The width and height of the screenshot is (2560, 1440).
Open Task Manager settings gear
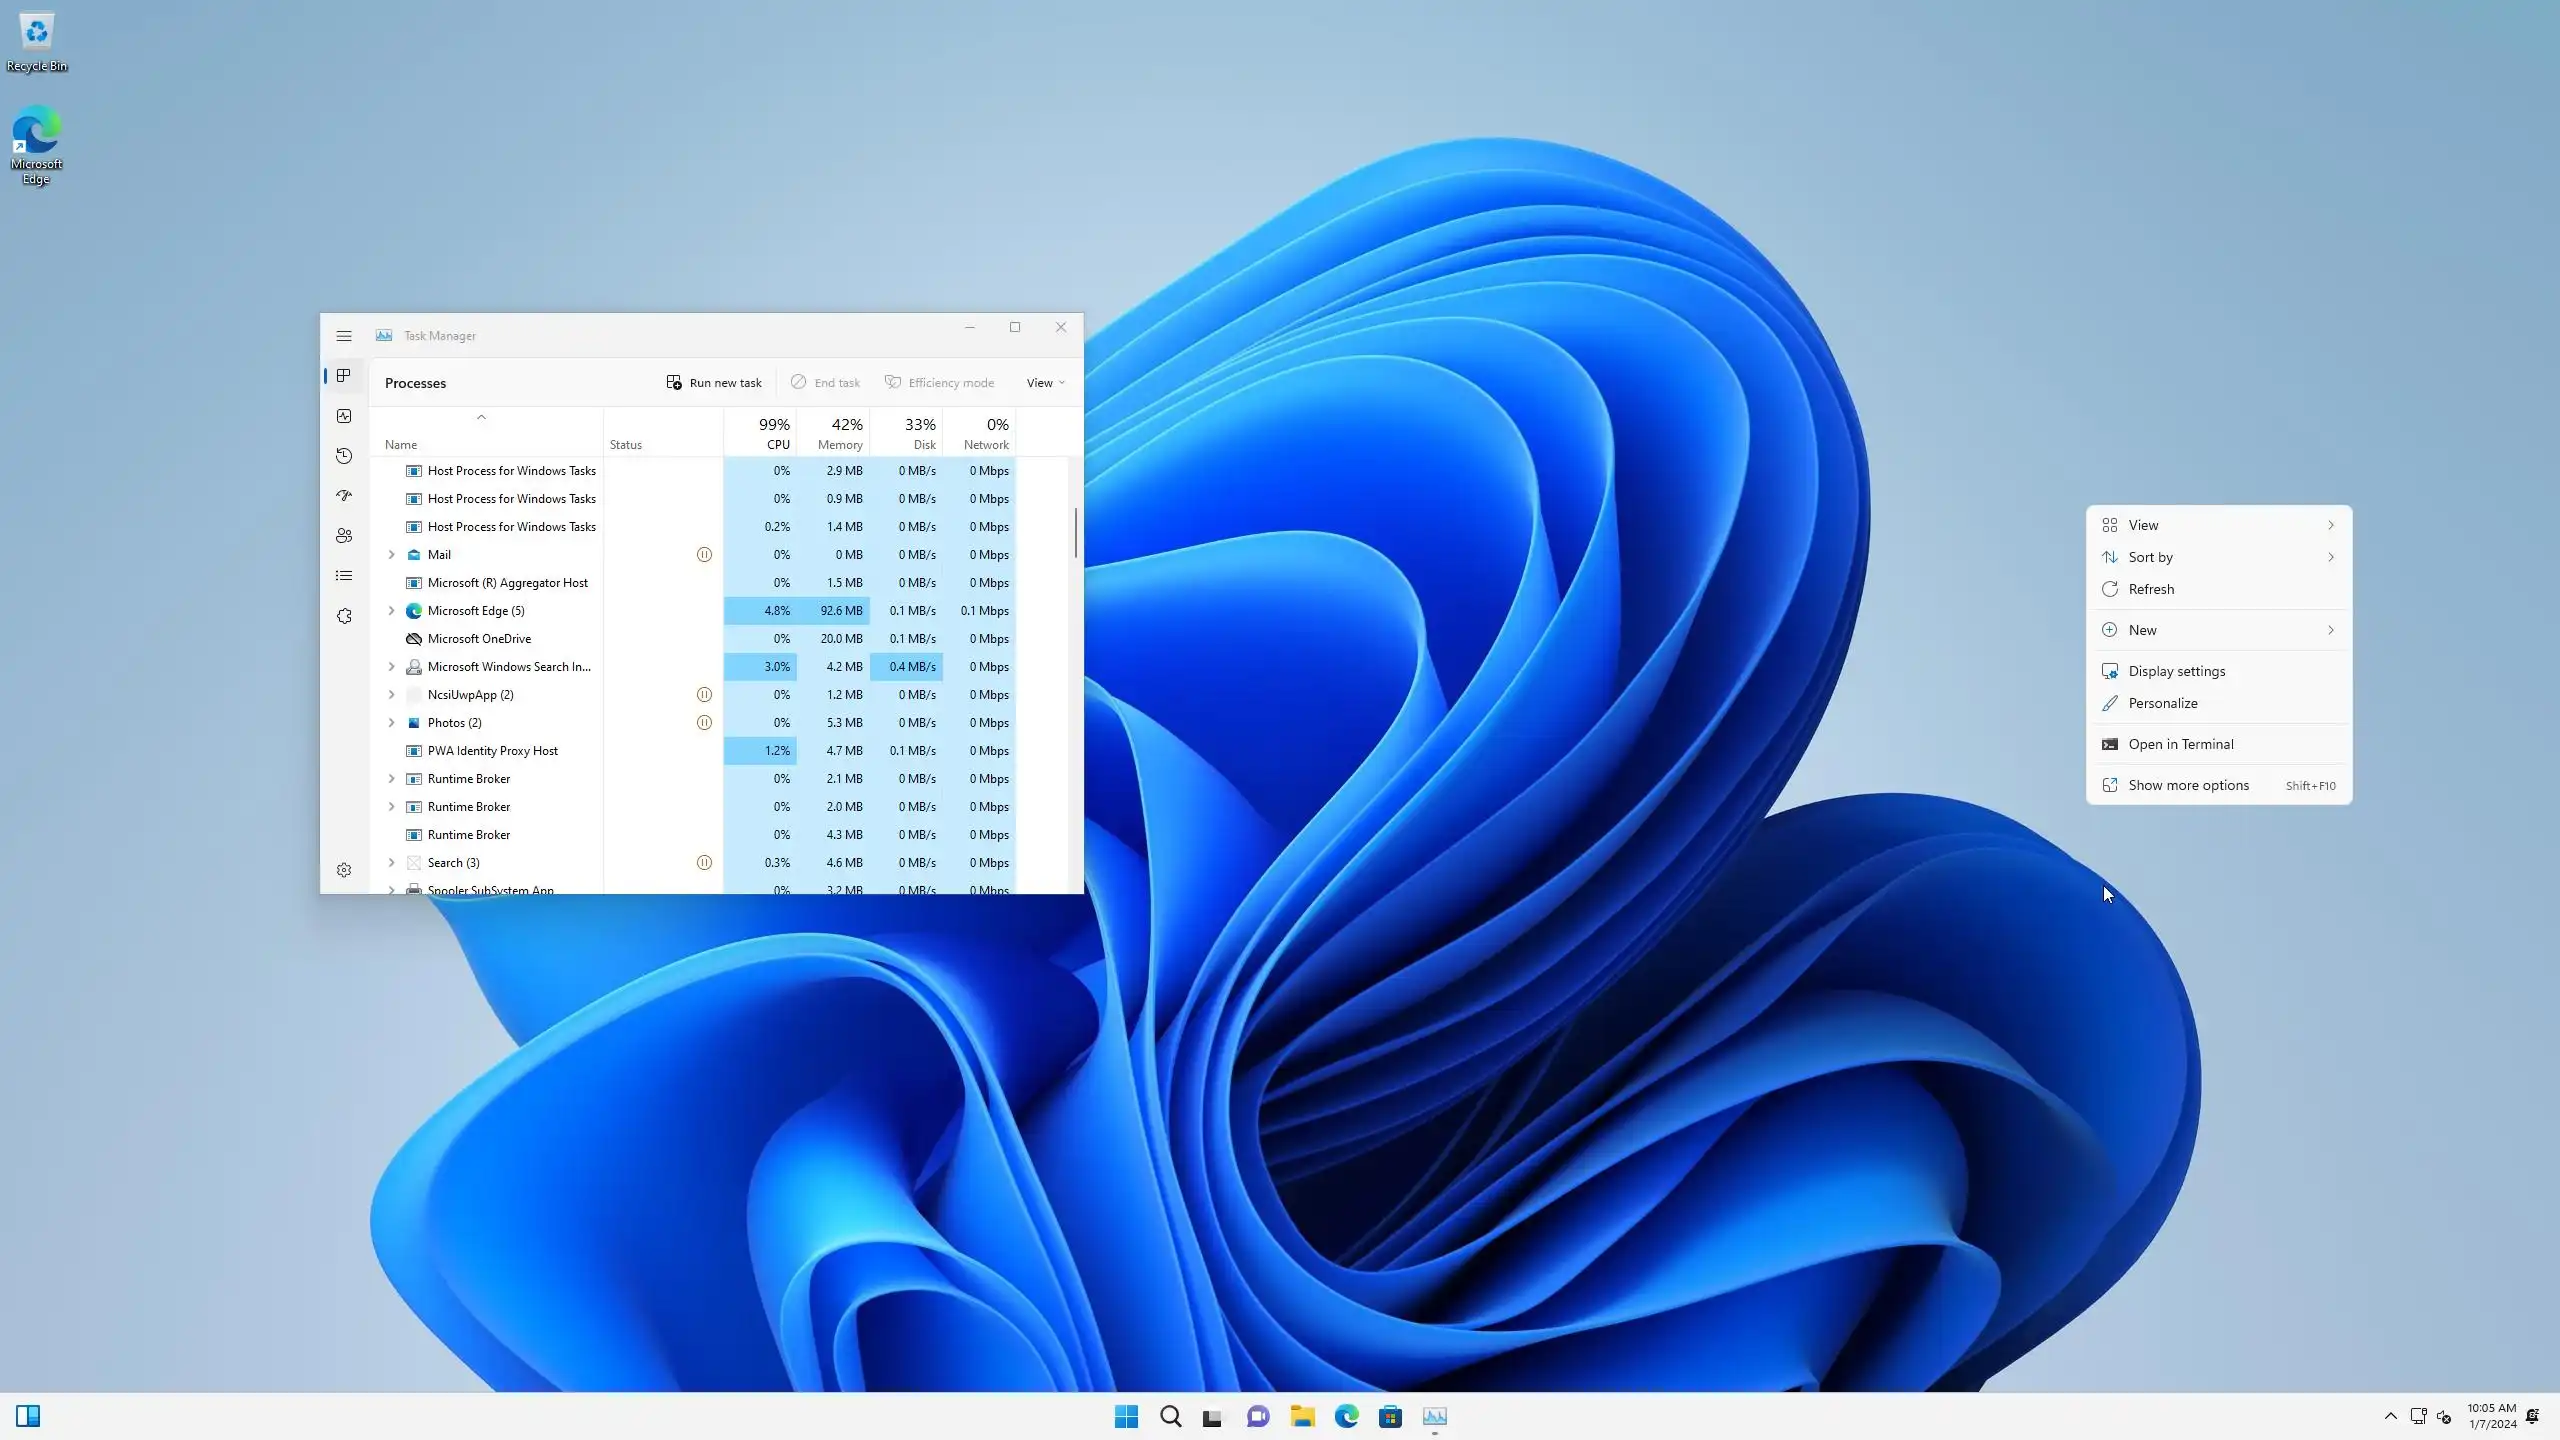pyautogui.click(x=344, y=870)
